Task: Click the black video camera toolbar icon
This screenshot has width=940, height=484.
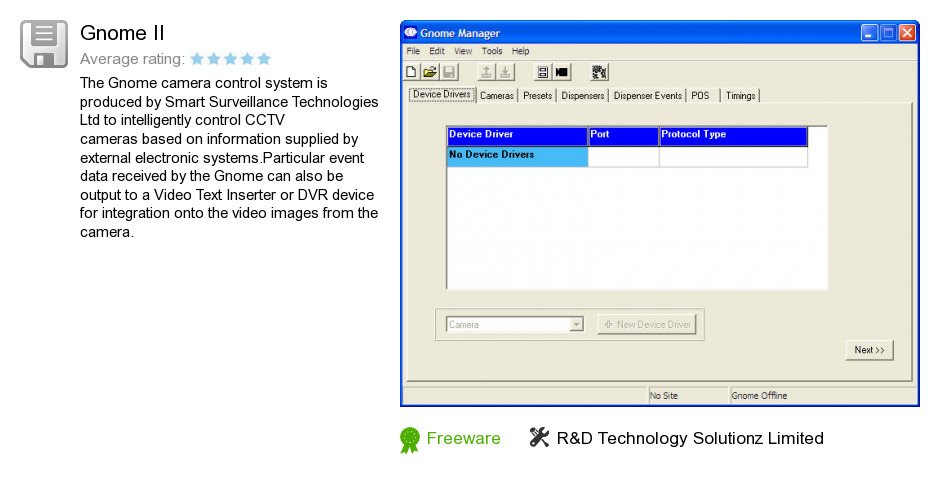Action: tap(562, 72)
